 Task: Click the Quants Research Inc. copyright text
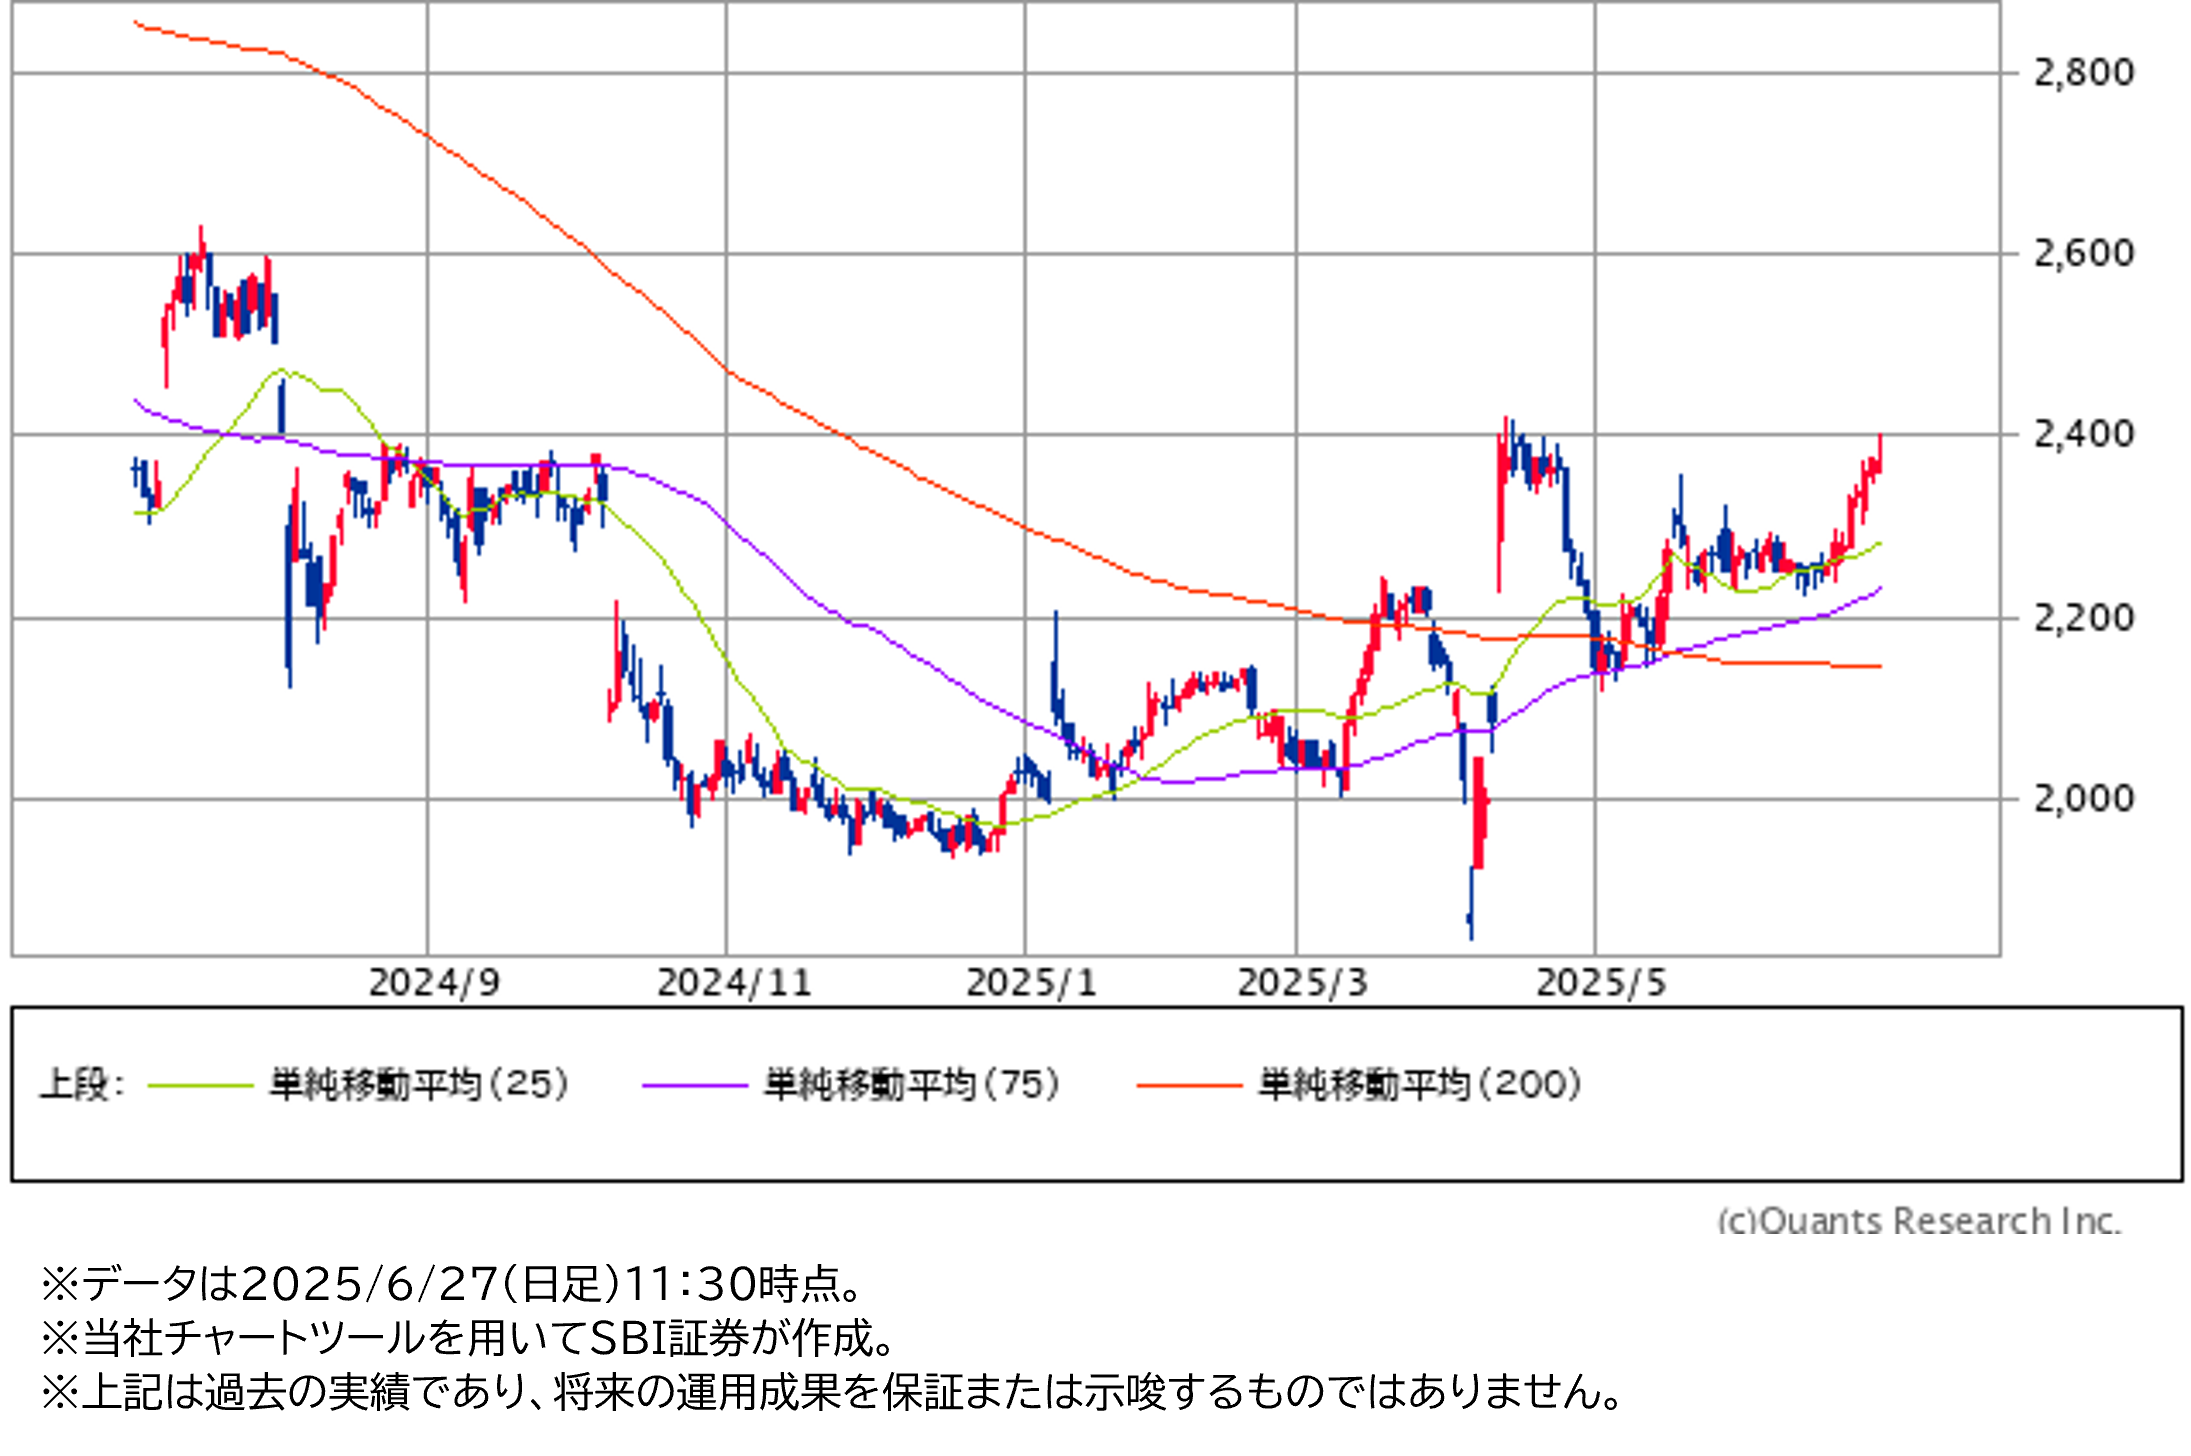[1918, 1220]
